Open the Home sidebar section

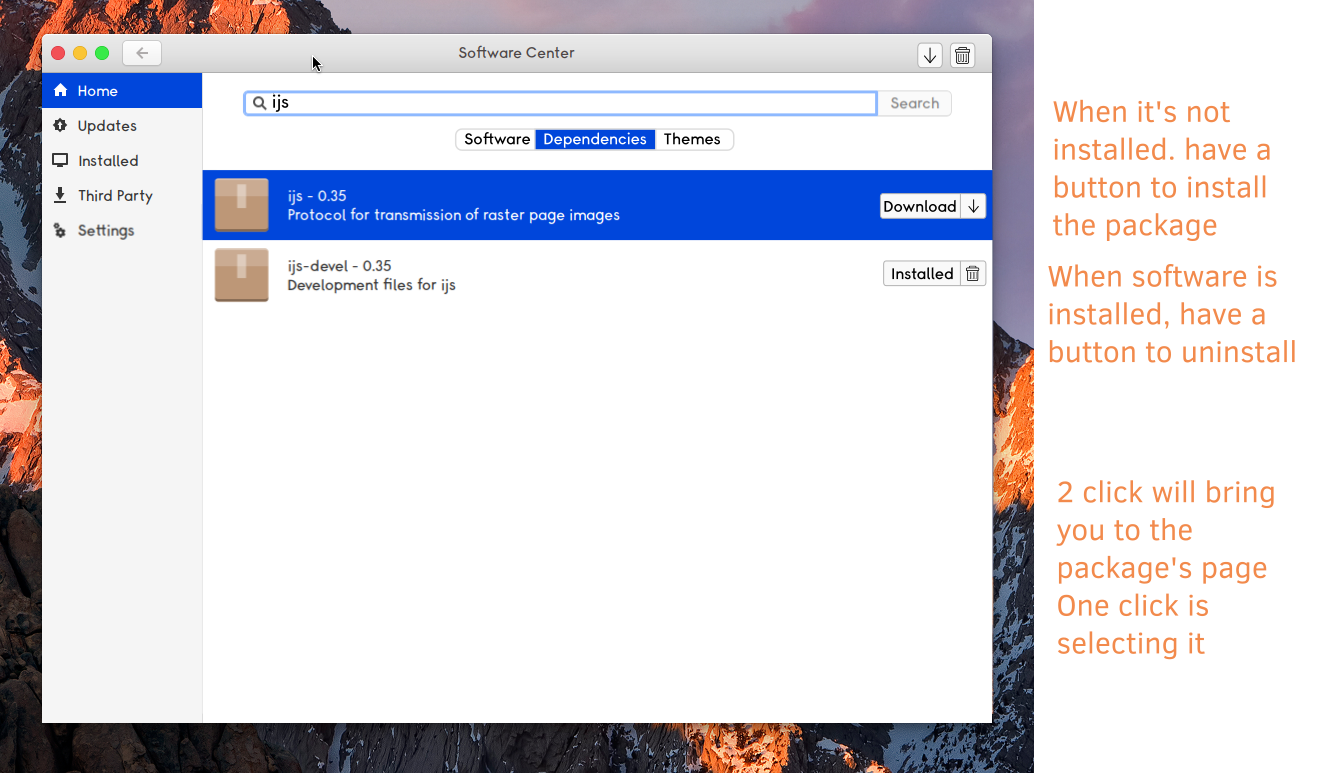pyautogui.click(x=97, y=91)
